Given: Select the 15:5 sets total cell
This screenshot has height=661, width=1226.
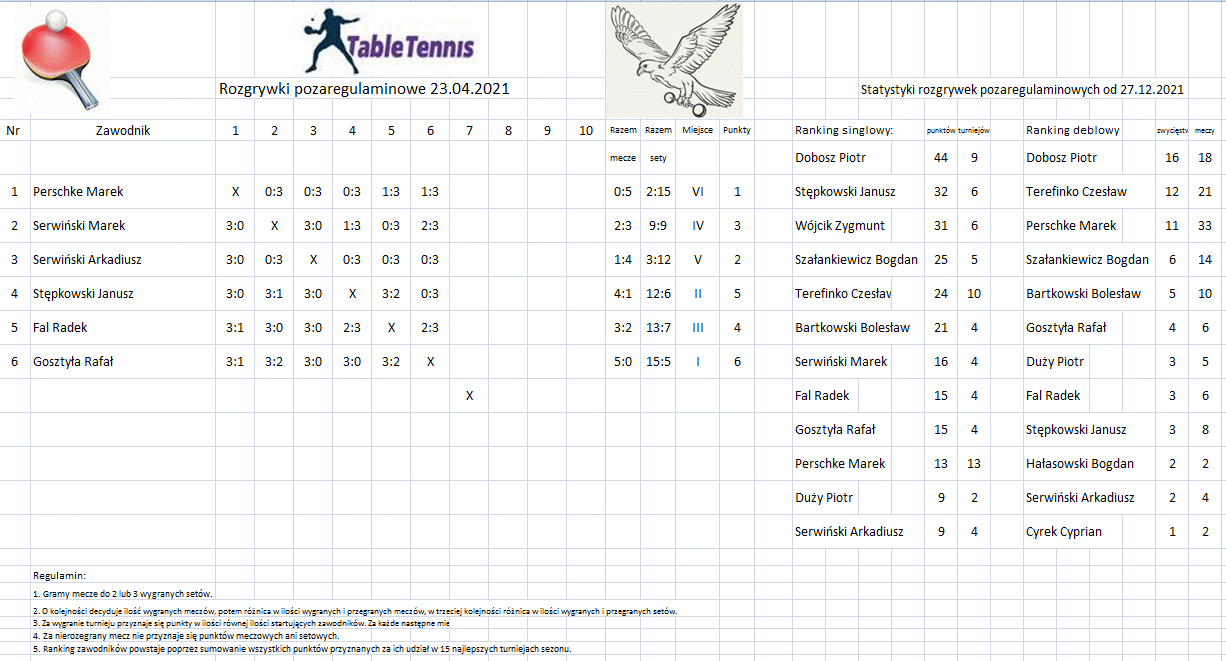Looking at the screenshot, I should pyautogui.click(x=659, y=361).
